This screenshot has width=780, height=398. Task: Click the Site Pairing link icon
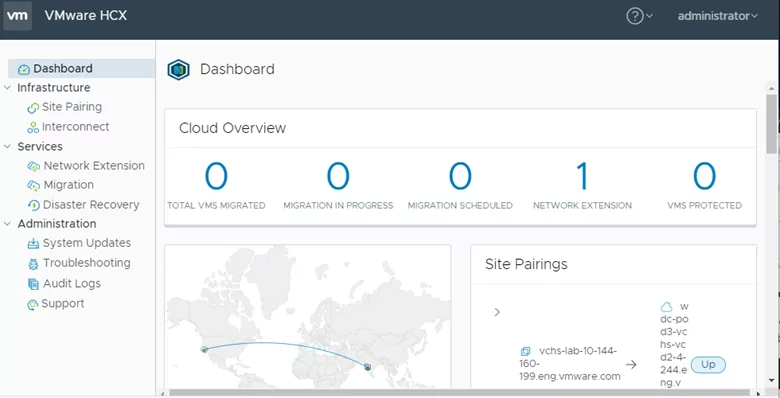[33, 107]
